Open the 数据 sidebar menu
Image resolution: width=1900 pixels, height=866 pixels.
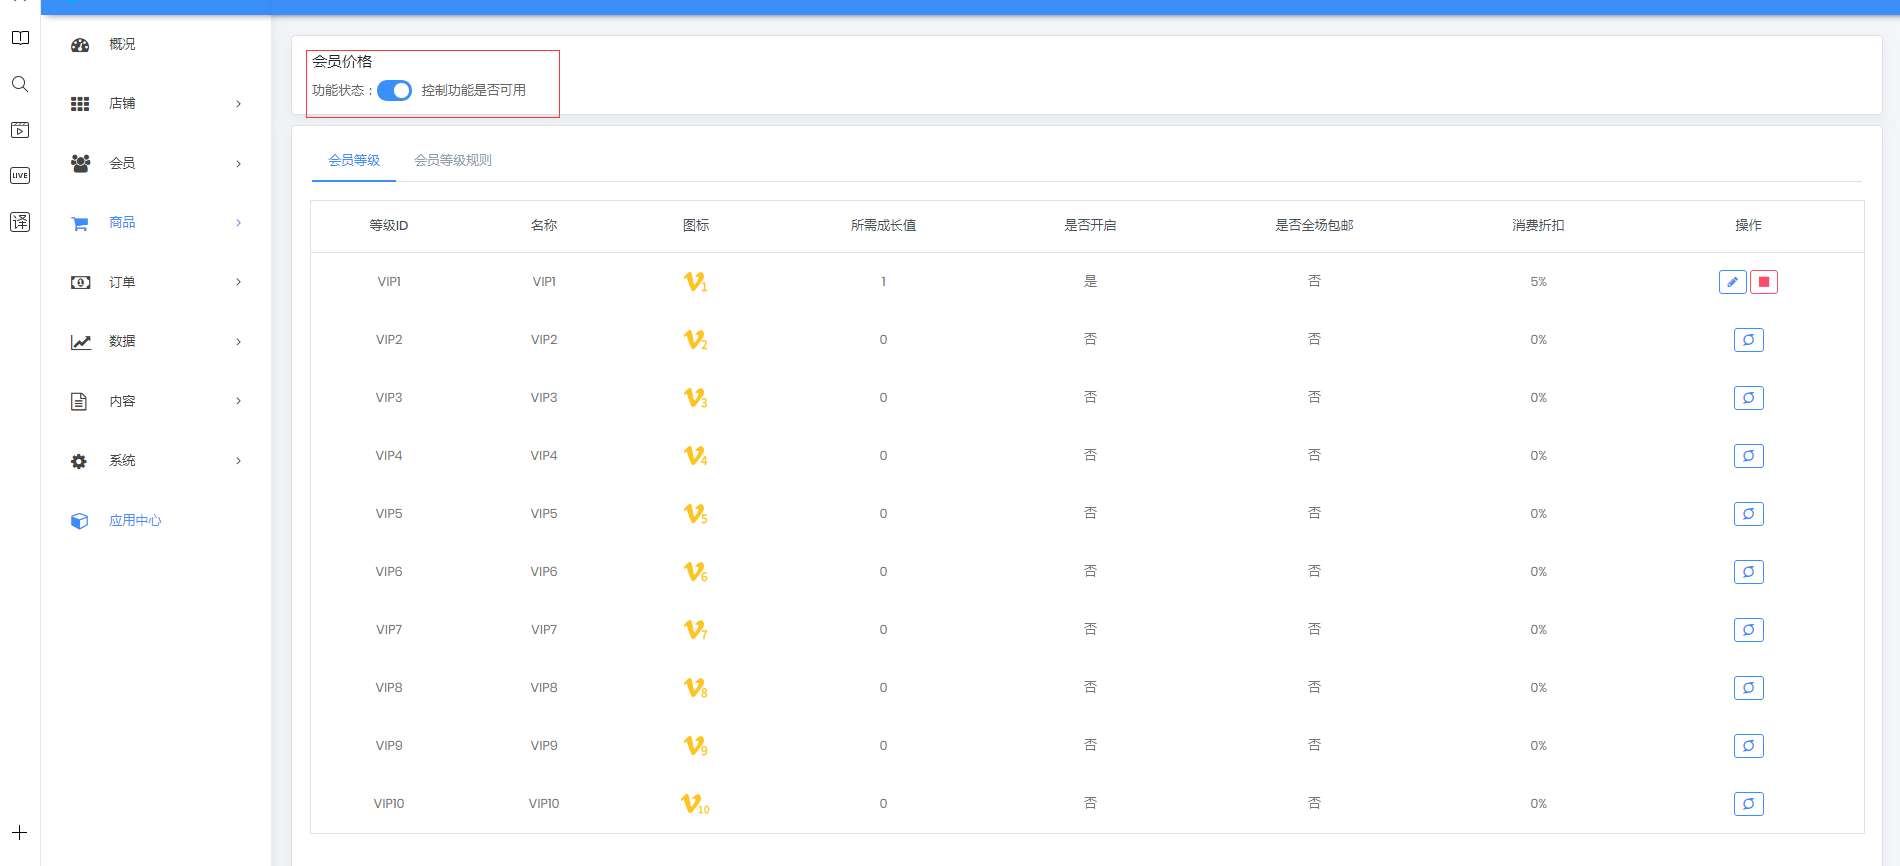121,342
